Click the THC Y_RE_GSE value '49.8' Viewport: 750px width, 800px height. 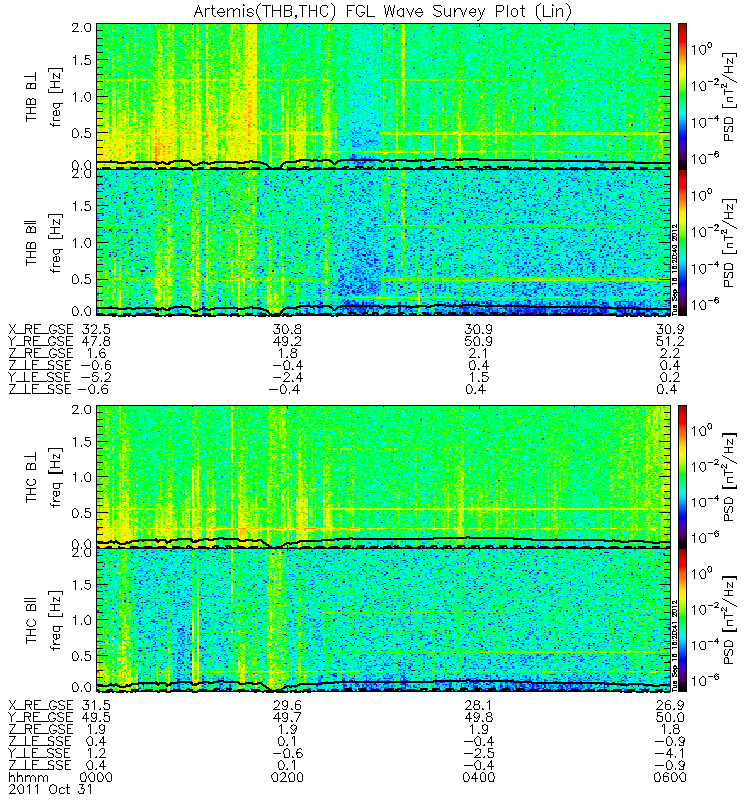pyautogui.click(x=479, y=717)
